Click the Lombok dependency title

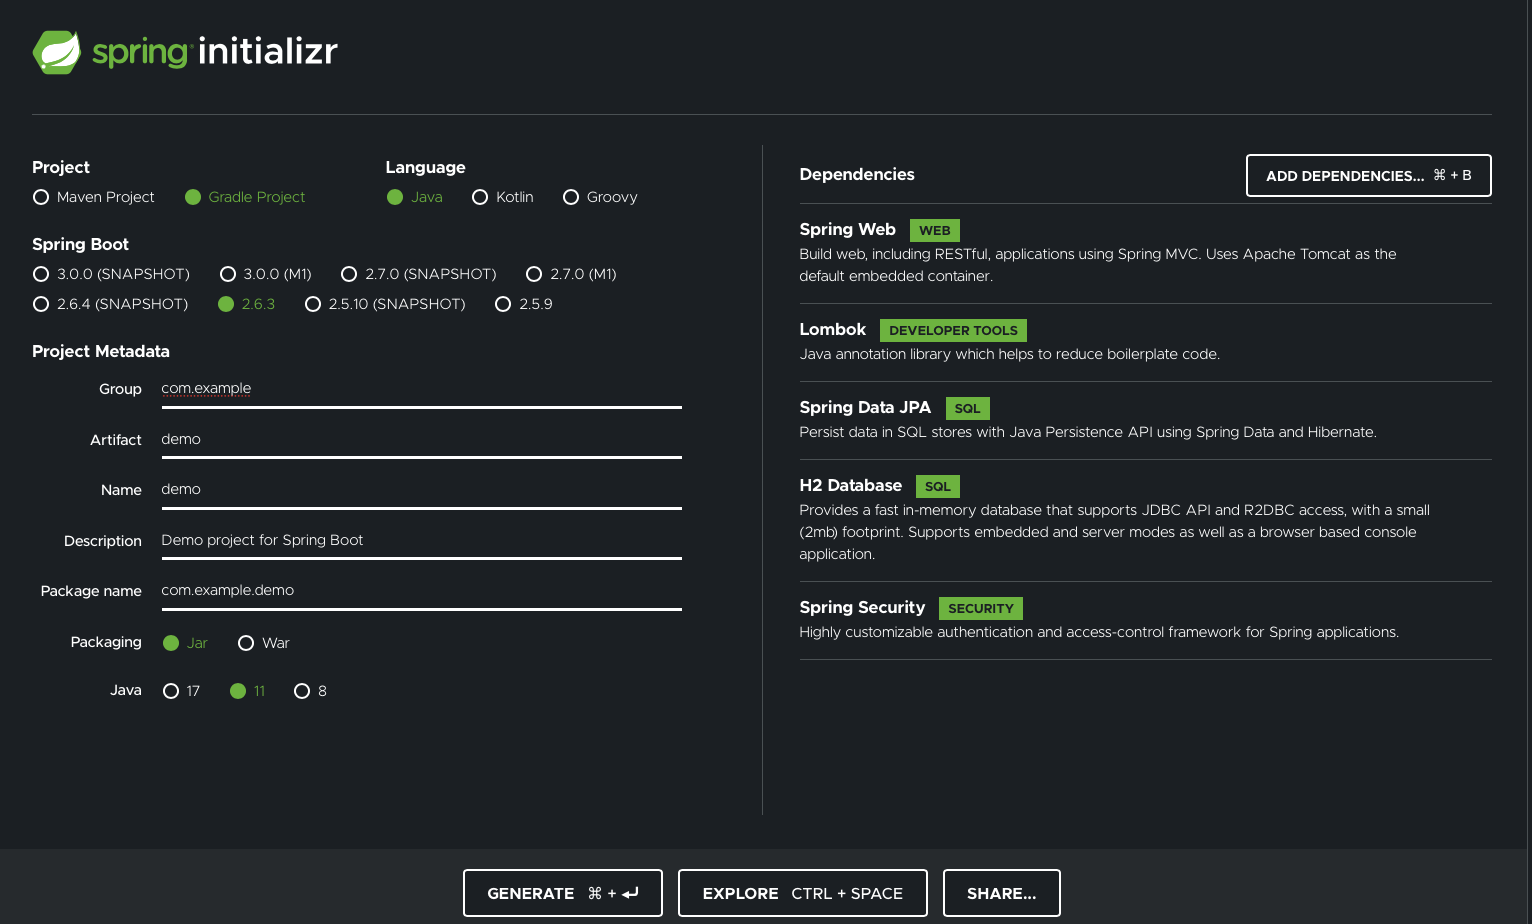point(832,330)
